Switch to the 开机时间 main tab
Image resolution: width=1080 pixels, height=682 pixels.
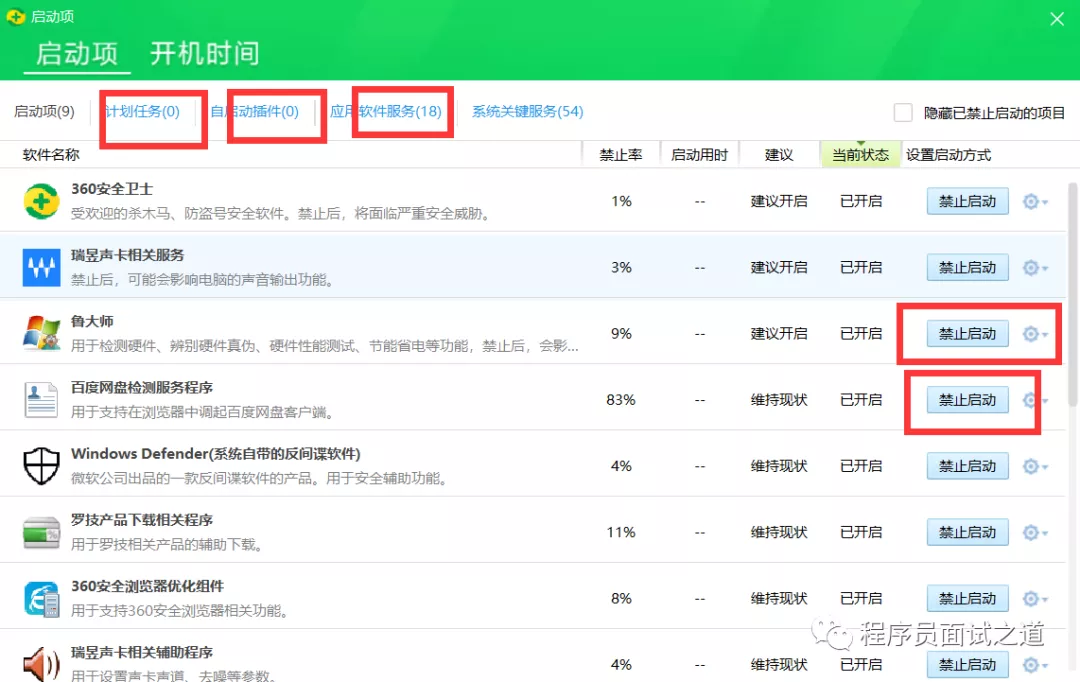click(205, 54)
